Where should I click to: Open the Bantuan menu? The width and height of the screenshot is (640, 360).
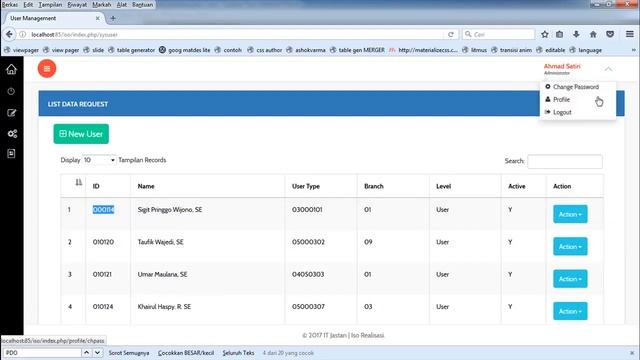point(142,4)
